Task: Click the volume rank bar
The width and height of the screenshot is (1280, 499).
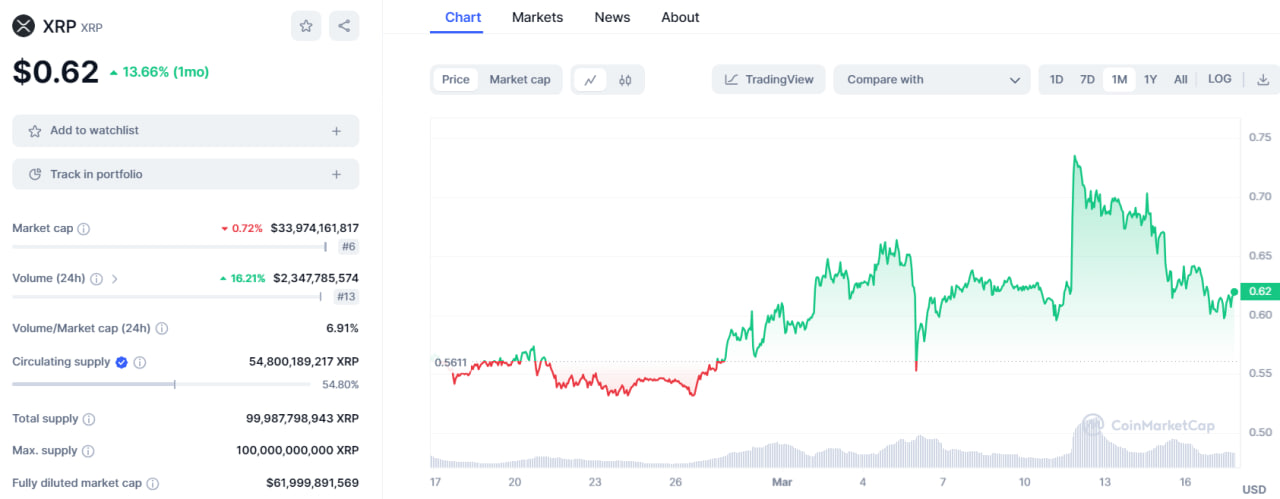Action: pyautogui.click(x=167, y=297)
